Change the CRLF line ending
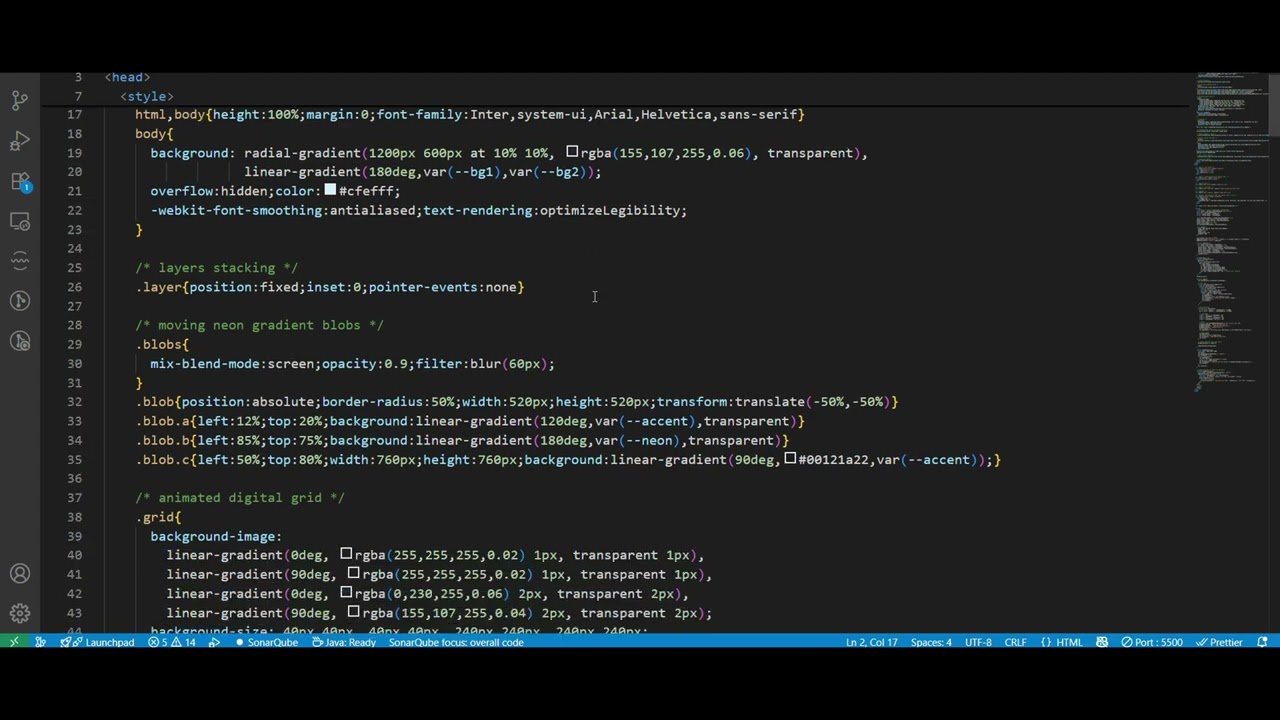This screenshot has width=1280, height=720. (x=1015, y=642)
